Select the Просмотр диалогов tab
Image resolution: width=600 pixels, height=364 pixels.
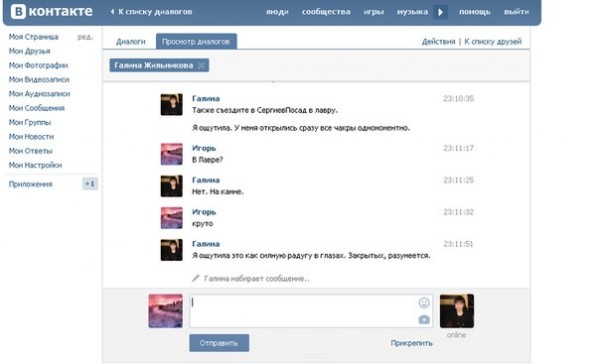(196, 41)
